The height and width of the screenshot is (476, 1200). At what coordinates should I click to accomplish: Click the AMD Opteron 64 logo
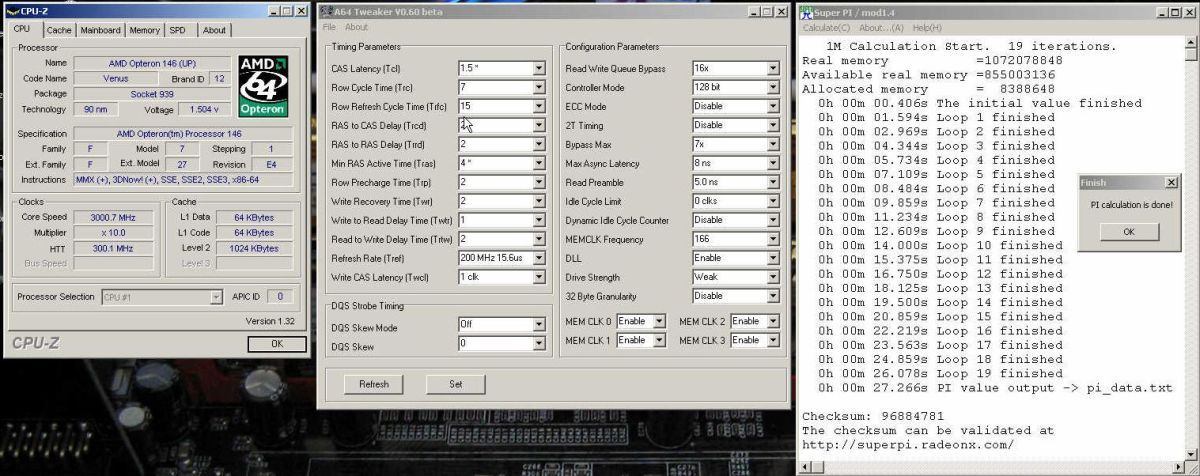263,86
